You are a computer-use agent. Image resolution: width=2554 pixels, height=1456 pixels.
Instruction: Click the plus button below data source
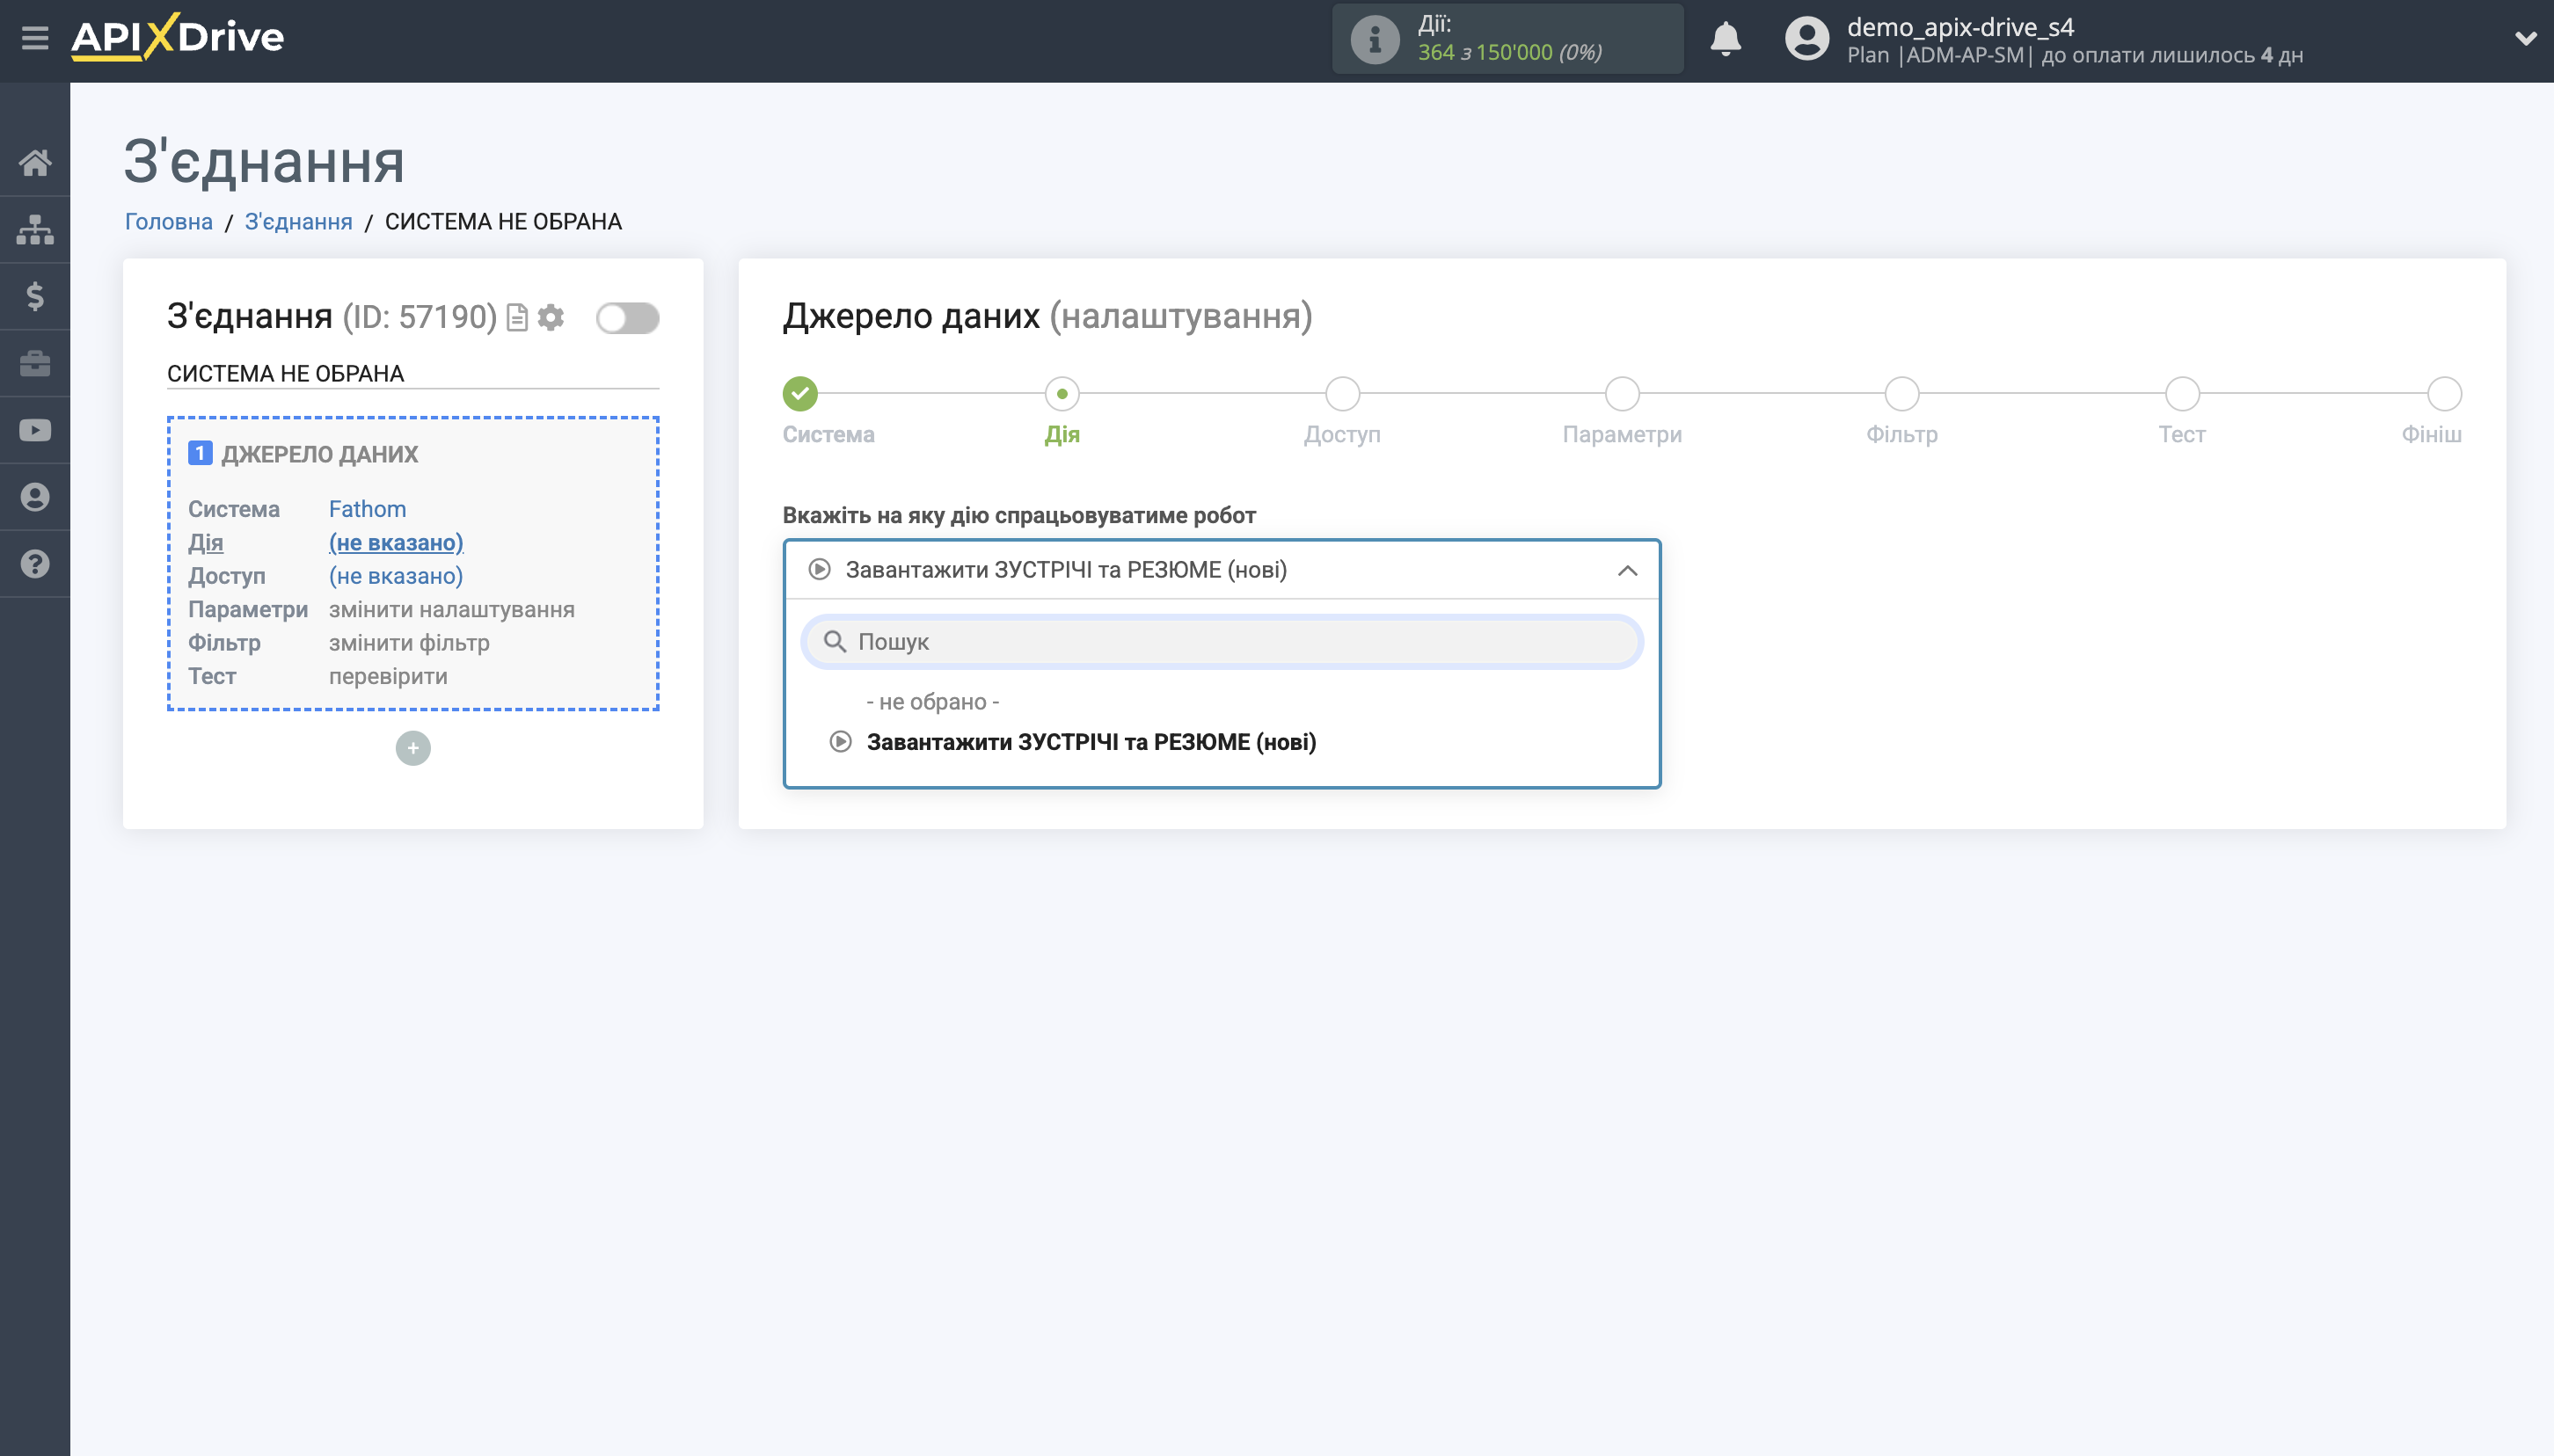tap(413, 747)
